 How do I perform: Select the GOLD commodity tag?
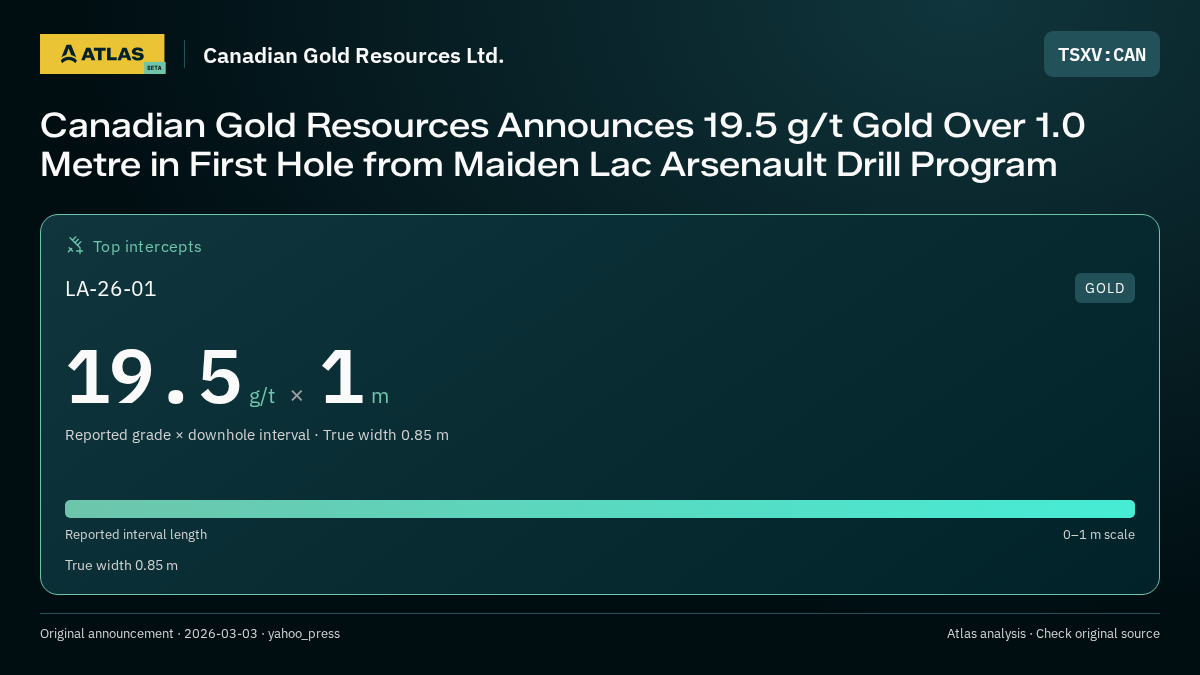[x=1105, y=288]
